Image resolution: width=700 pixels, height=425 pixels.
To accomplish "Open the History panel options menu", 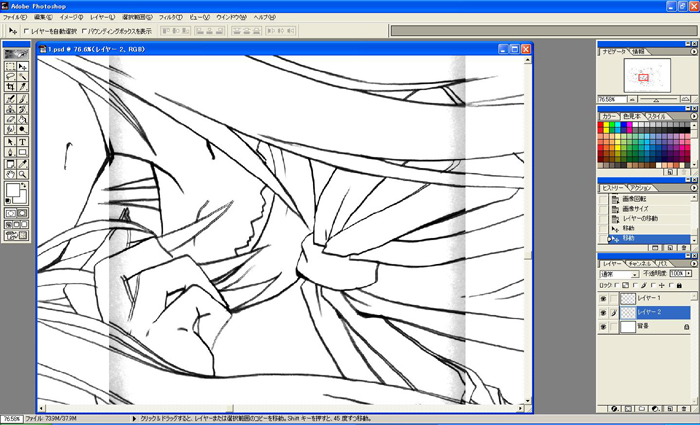I will tap(694, 188).
